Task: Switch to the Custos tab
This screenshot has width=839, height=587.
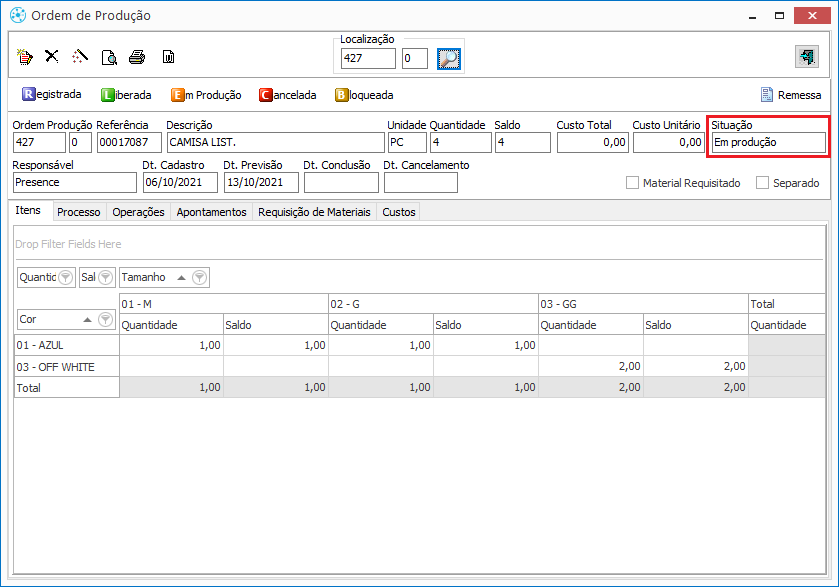Action: [399, 212]
